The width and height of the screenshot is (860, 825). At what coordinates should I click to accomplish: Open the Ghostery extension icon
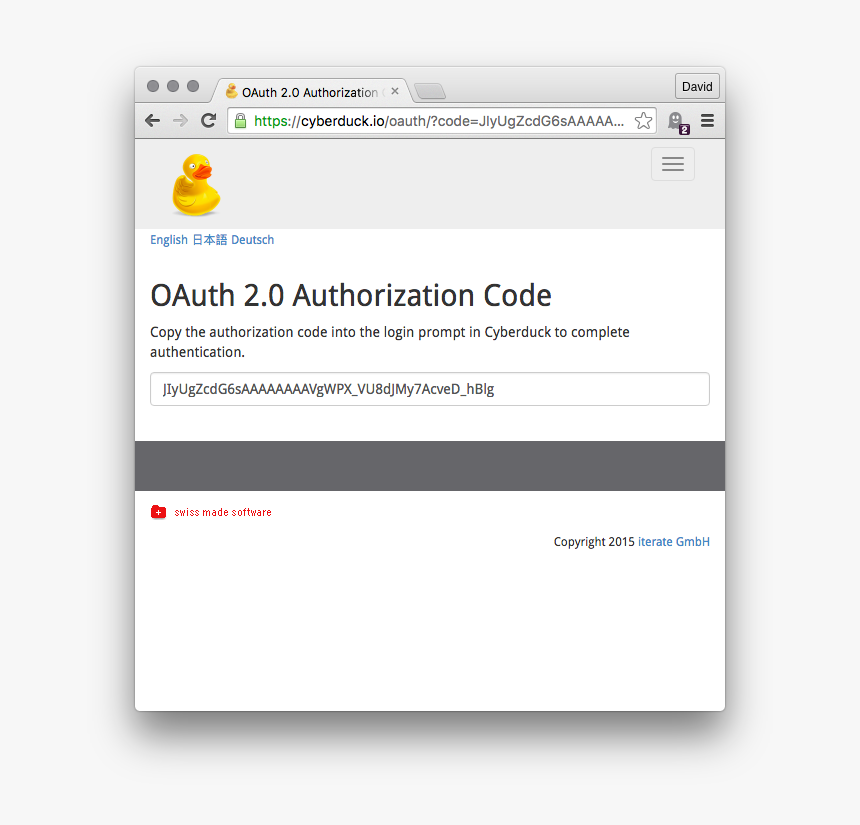coord(678,122)
